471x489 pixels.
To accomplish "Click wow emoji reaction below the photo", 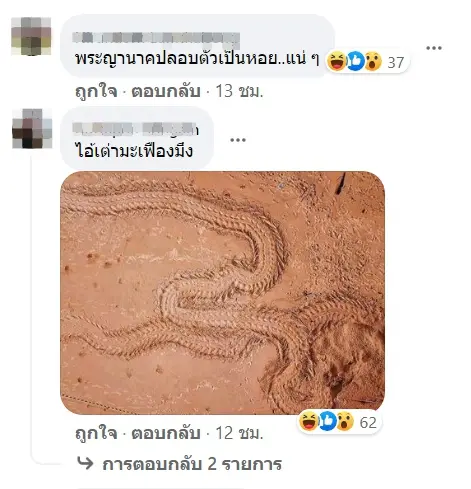I will 345,422.
